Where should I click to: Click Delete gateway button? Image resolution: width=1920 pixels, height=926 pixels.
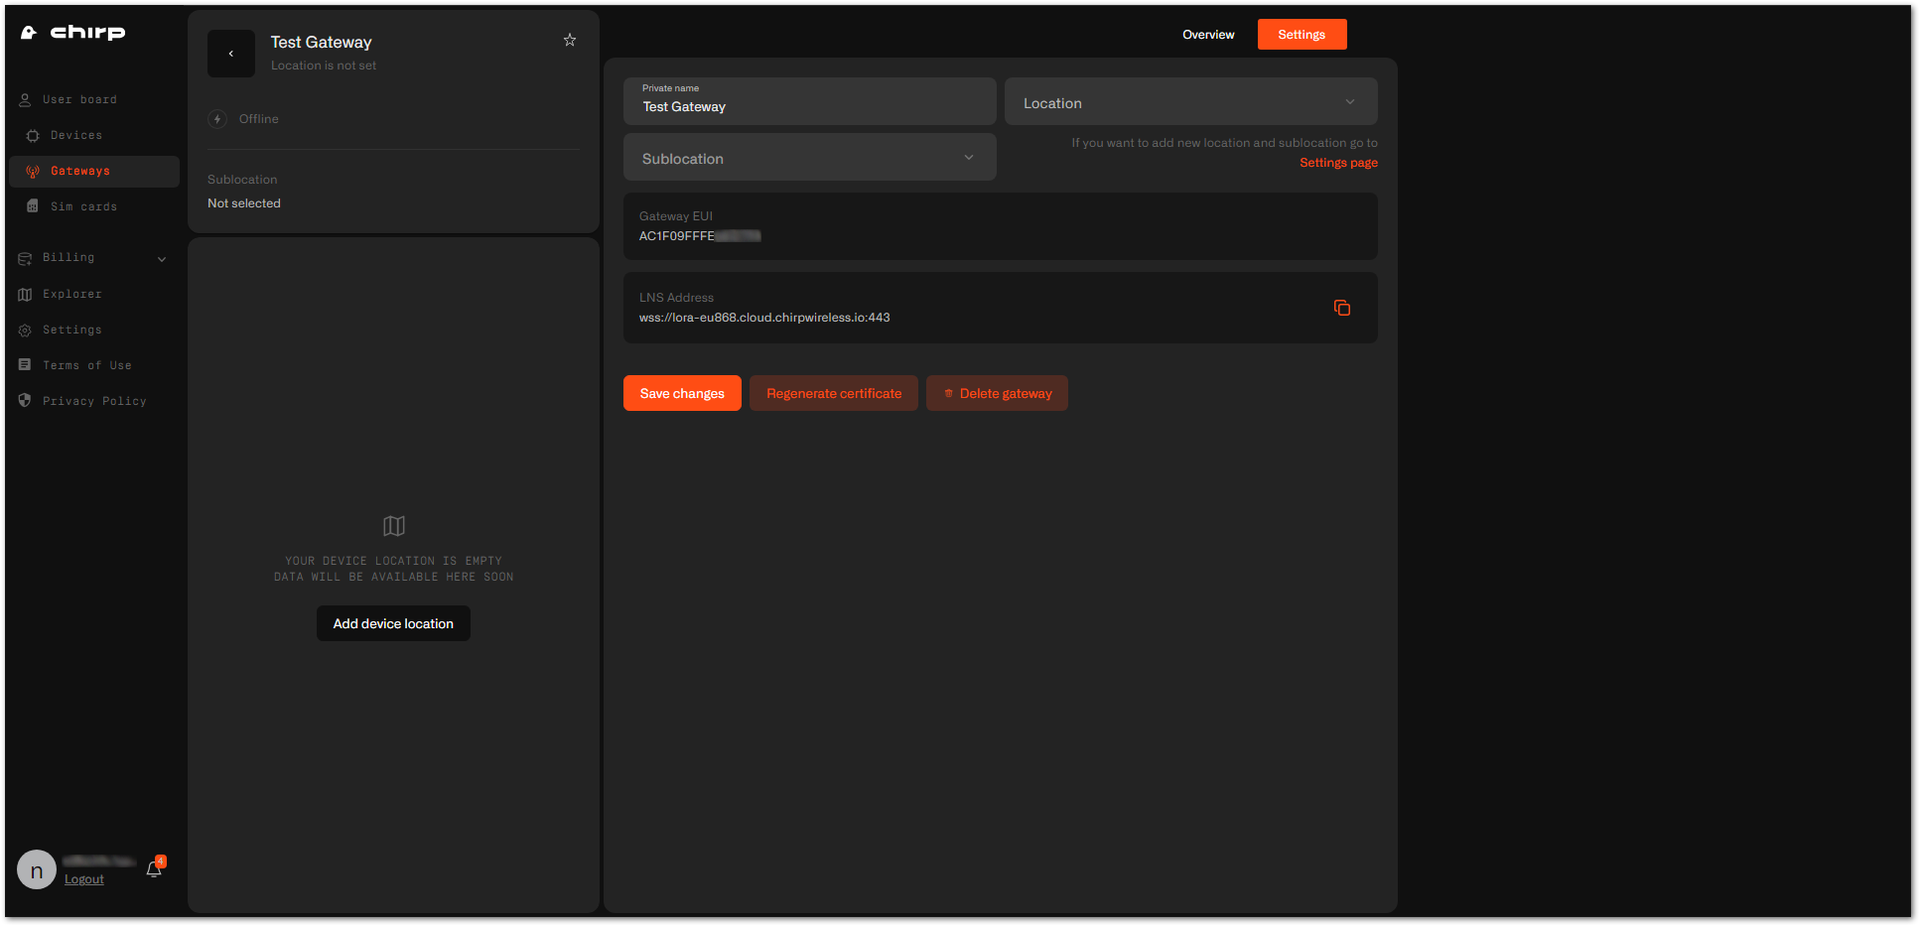pyautogui.click(x=997, y=393)
